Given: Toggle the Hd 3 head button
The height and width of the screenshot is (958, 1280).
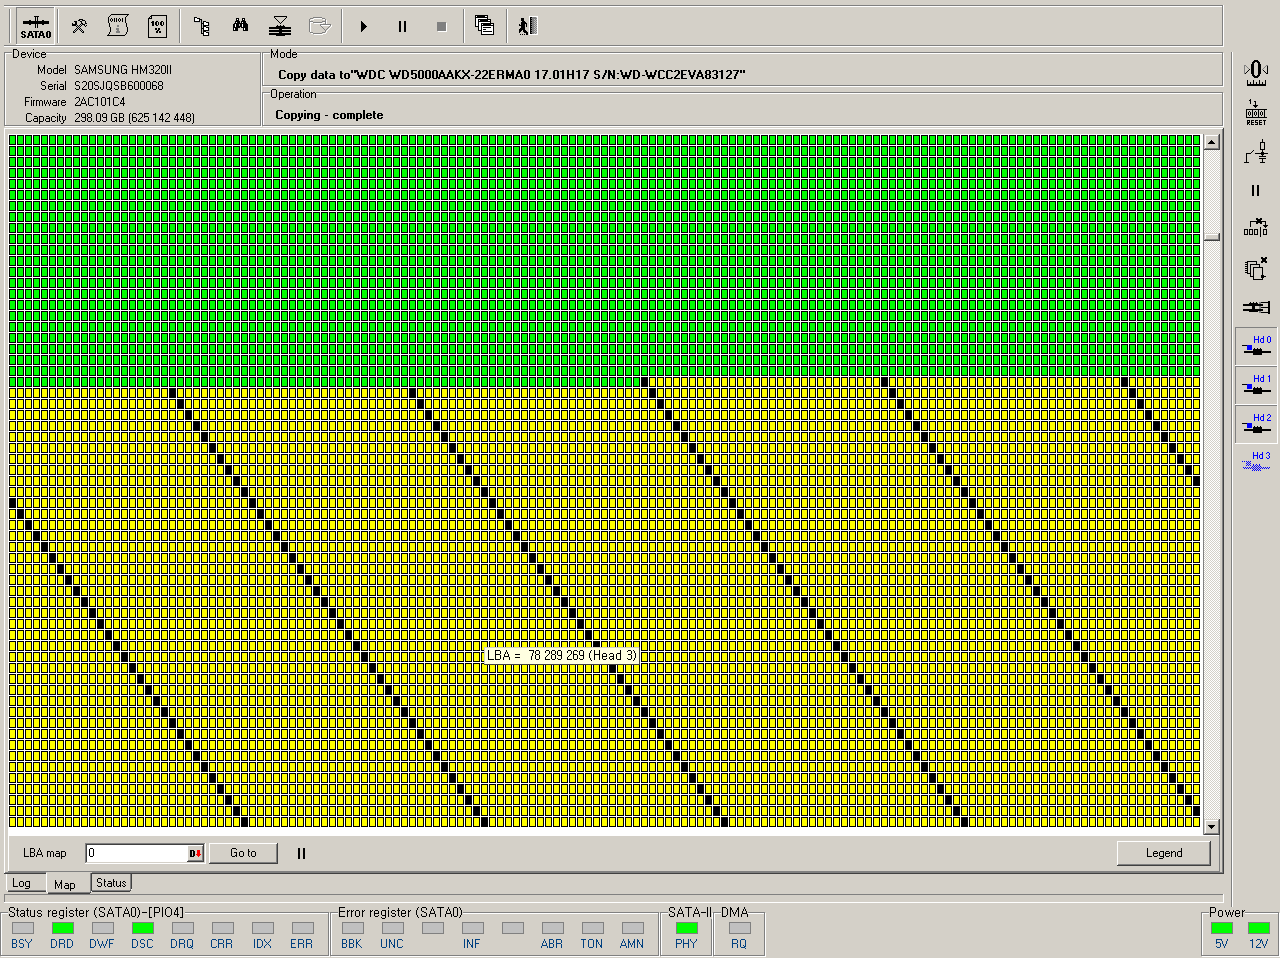Looking at the screenshot, I should (1256, 461).
